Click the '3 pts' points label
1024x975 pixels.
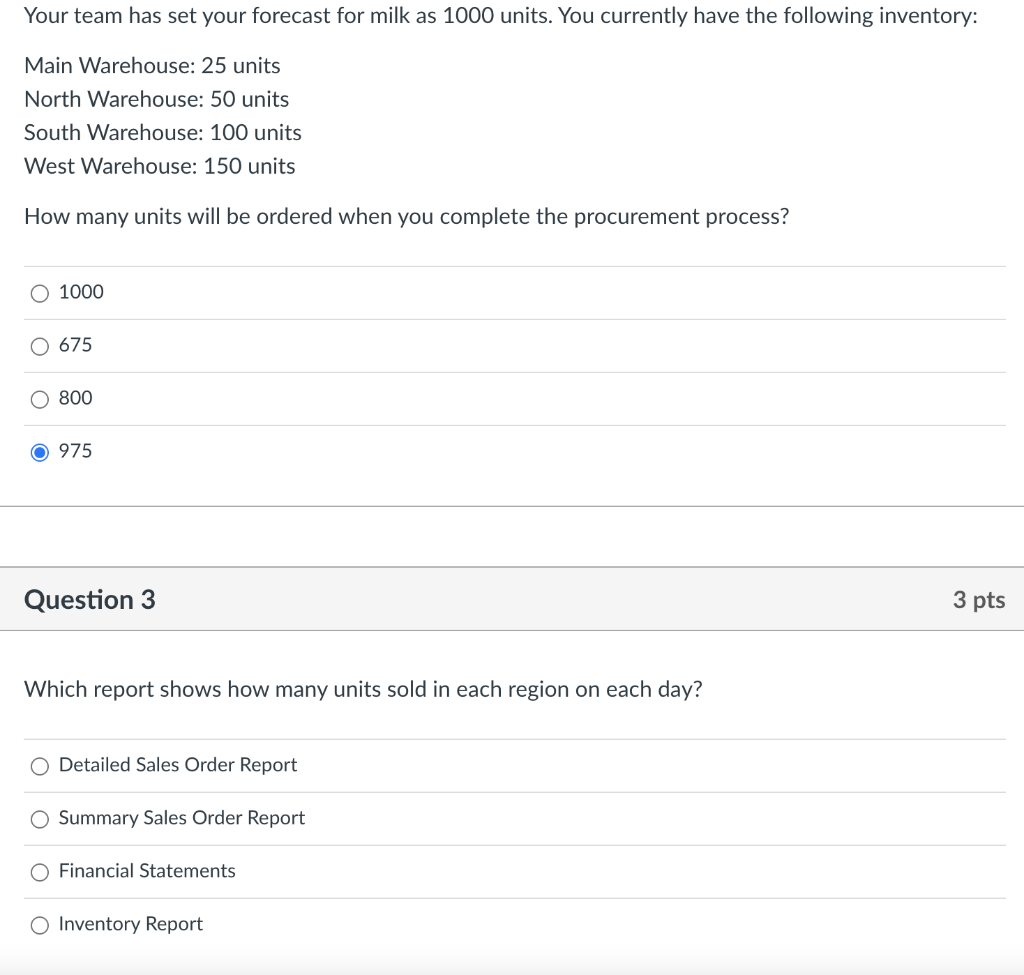coord(979,599)
